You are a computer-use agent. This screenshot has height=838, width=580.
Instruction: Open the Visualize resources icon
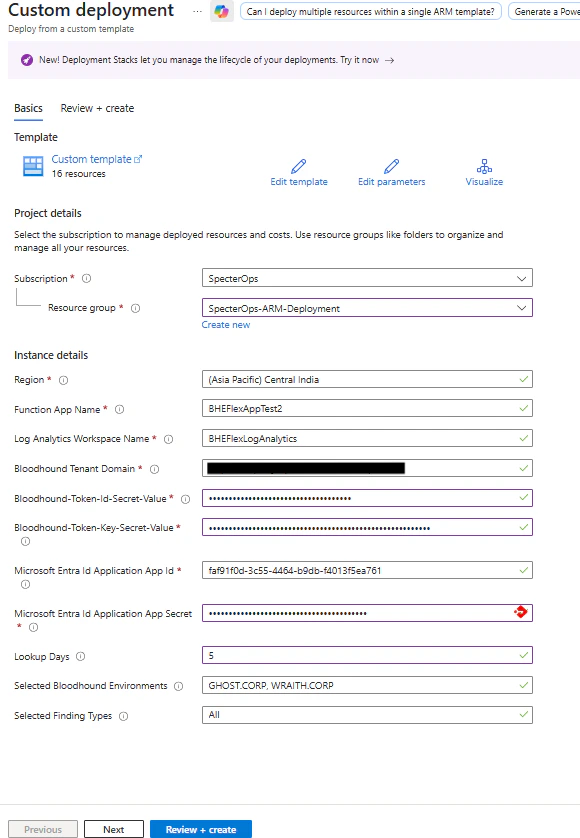(484, 167)
